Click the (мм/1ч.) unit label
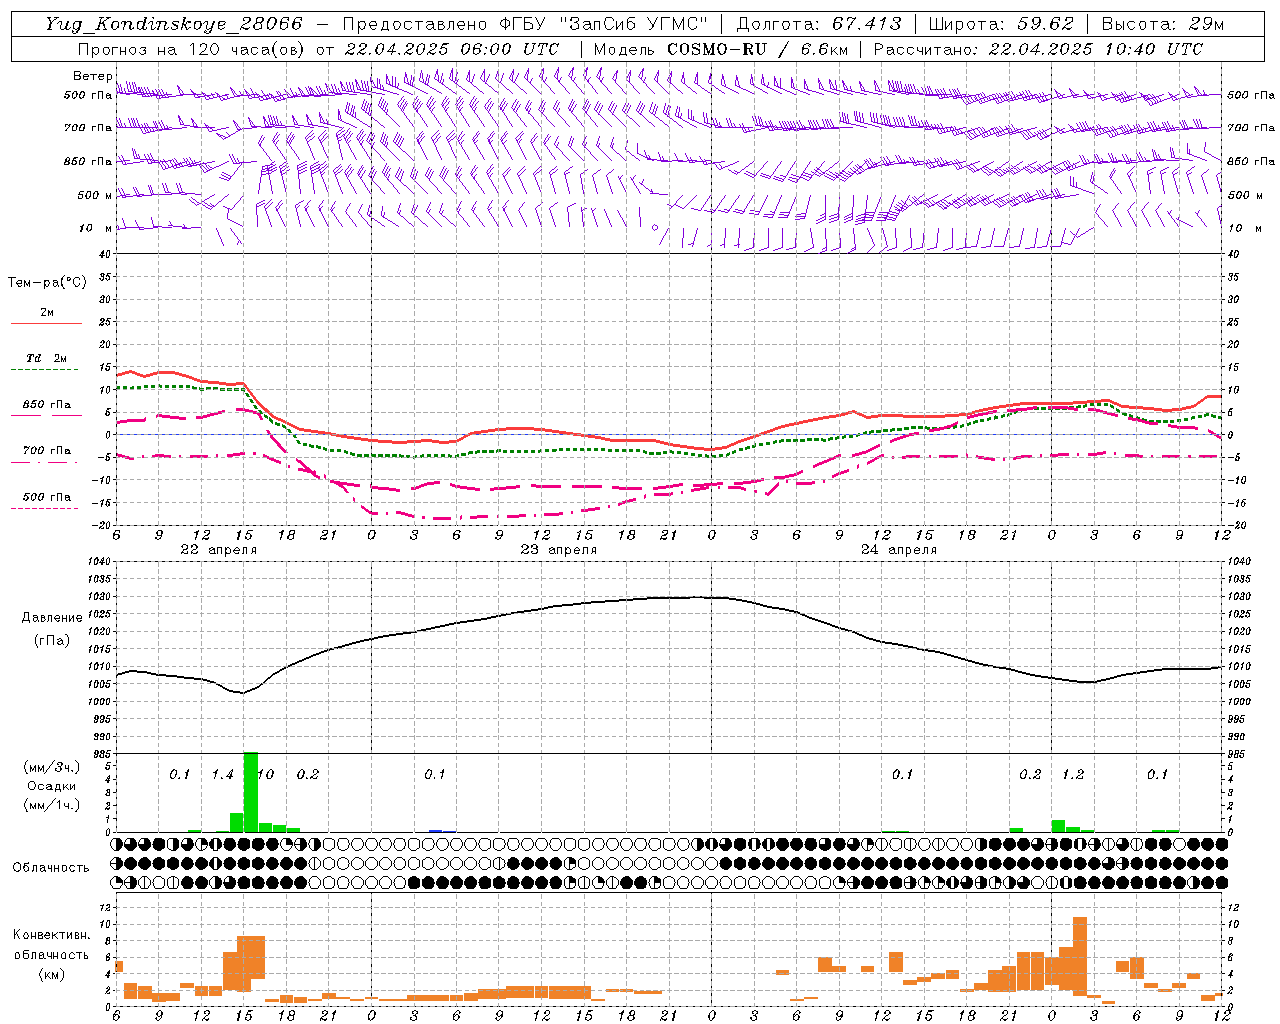1280x1024 pixels. point(51,805)
